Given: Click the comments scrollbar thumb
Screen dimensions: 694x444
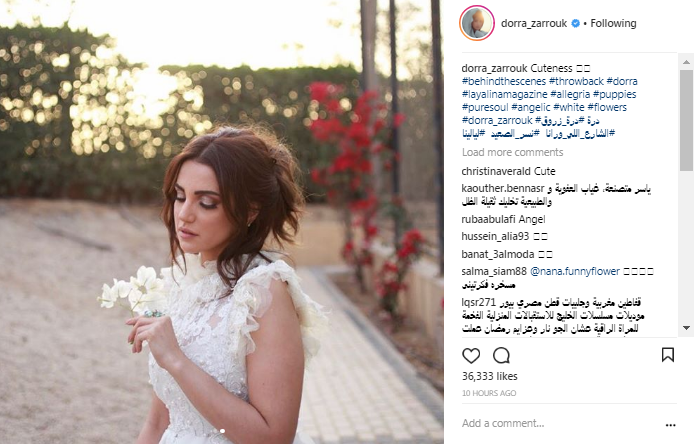Looking at the screenshot, I should click(686, 120).
